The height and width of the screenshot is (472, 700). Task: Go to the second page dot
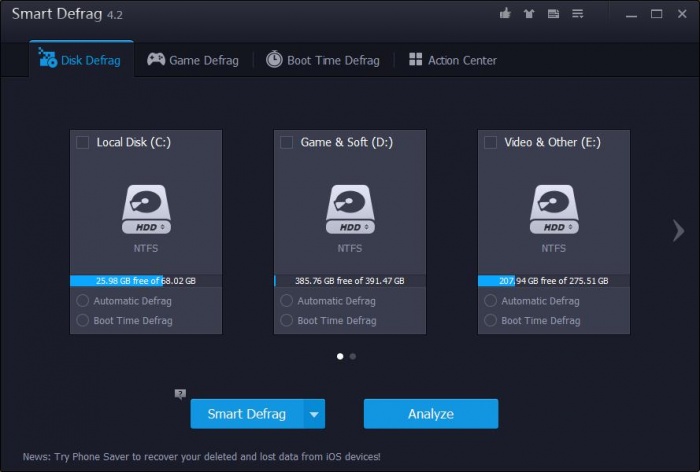[353, 356]
